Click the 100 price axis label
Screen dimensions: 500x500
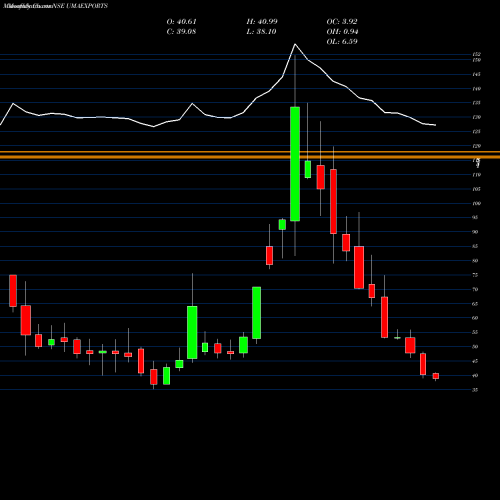(x=476, y=203)
